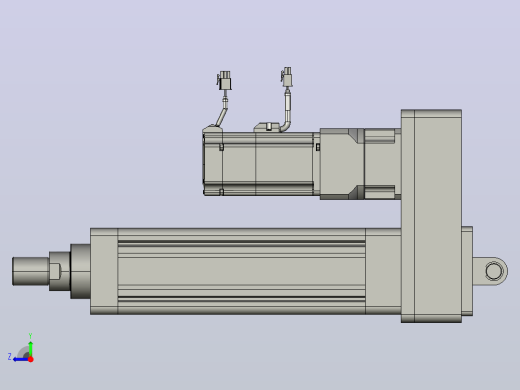The width and height of the screenshot is (520, 390).
Task: Click the red origin dot of axis triad
Action: pyautogui.click(x=31, y=359)
